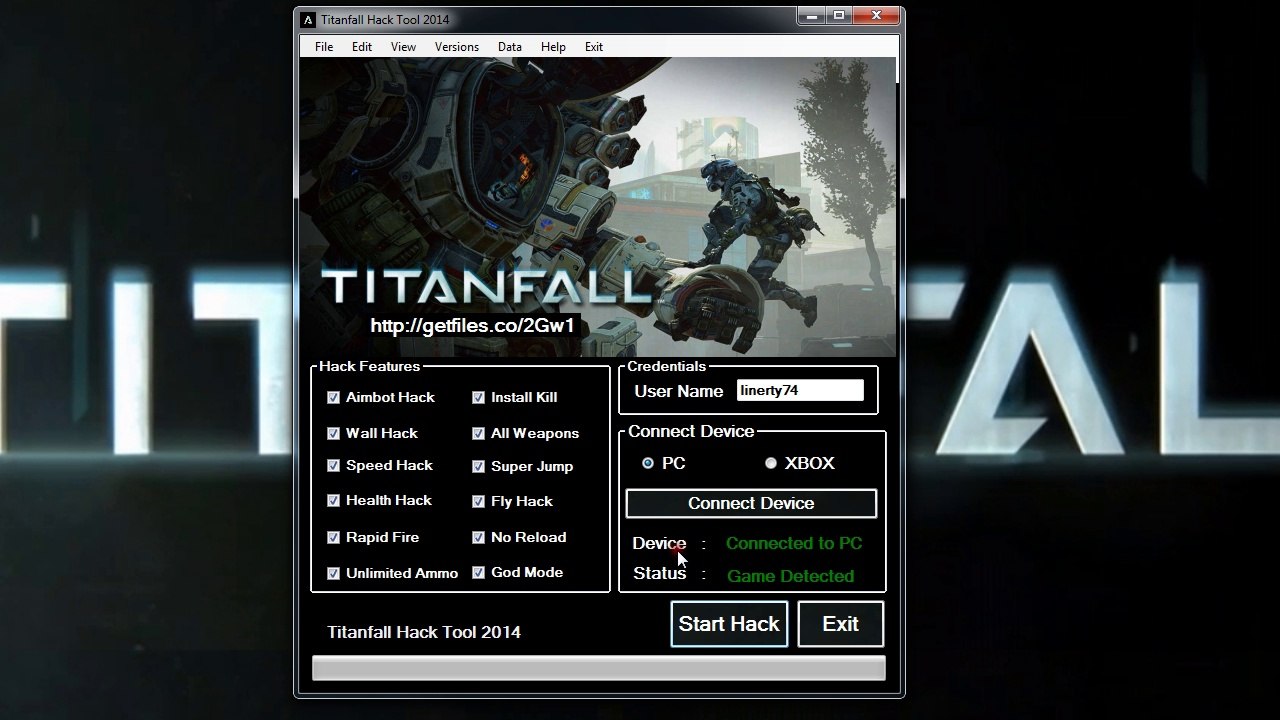This screenshot has height=720, width=1280.
Task: Click the app icon in the title bar
Action: 308,20
